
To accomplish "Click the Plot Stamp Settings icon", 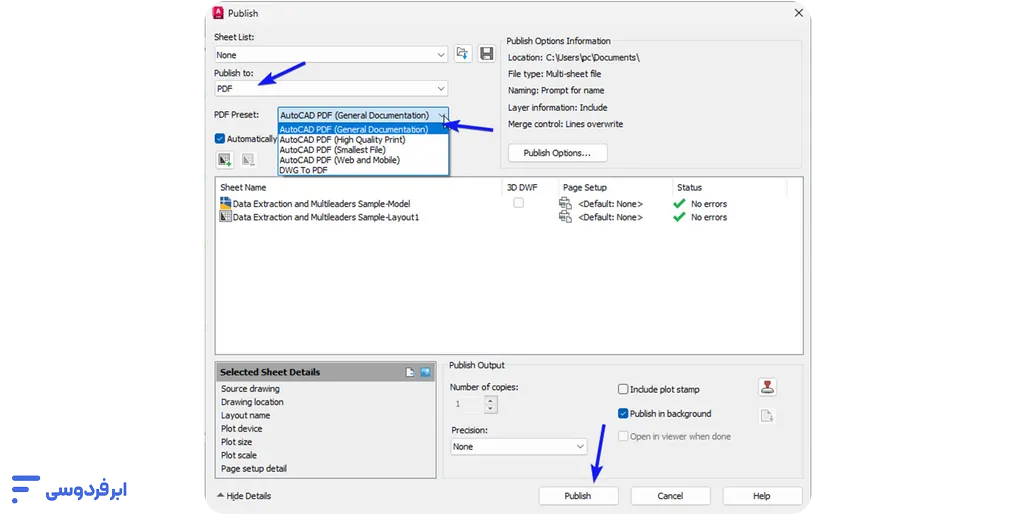I will coord(767,387).
